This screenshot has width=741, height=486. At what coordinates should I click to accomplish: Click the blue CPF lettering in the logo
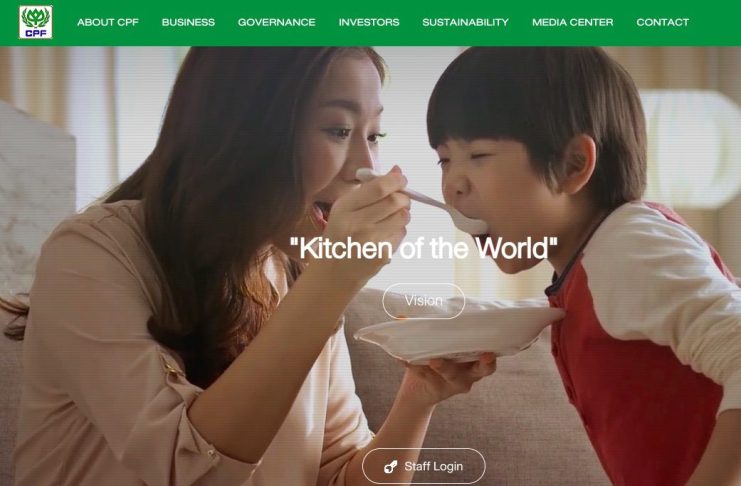[36, 33]
